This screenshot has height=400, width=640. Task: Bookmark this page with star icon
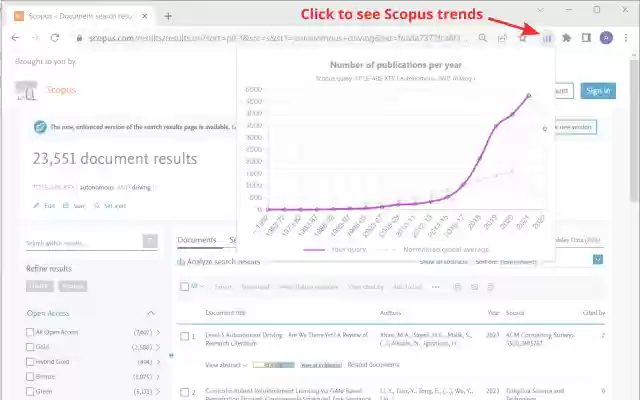522,38
